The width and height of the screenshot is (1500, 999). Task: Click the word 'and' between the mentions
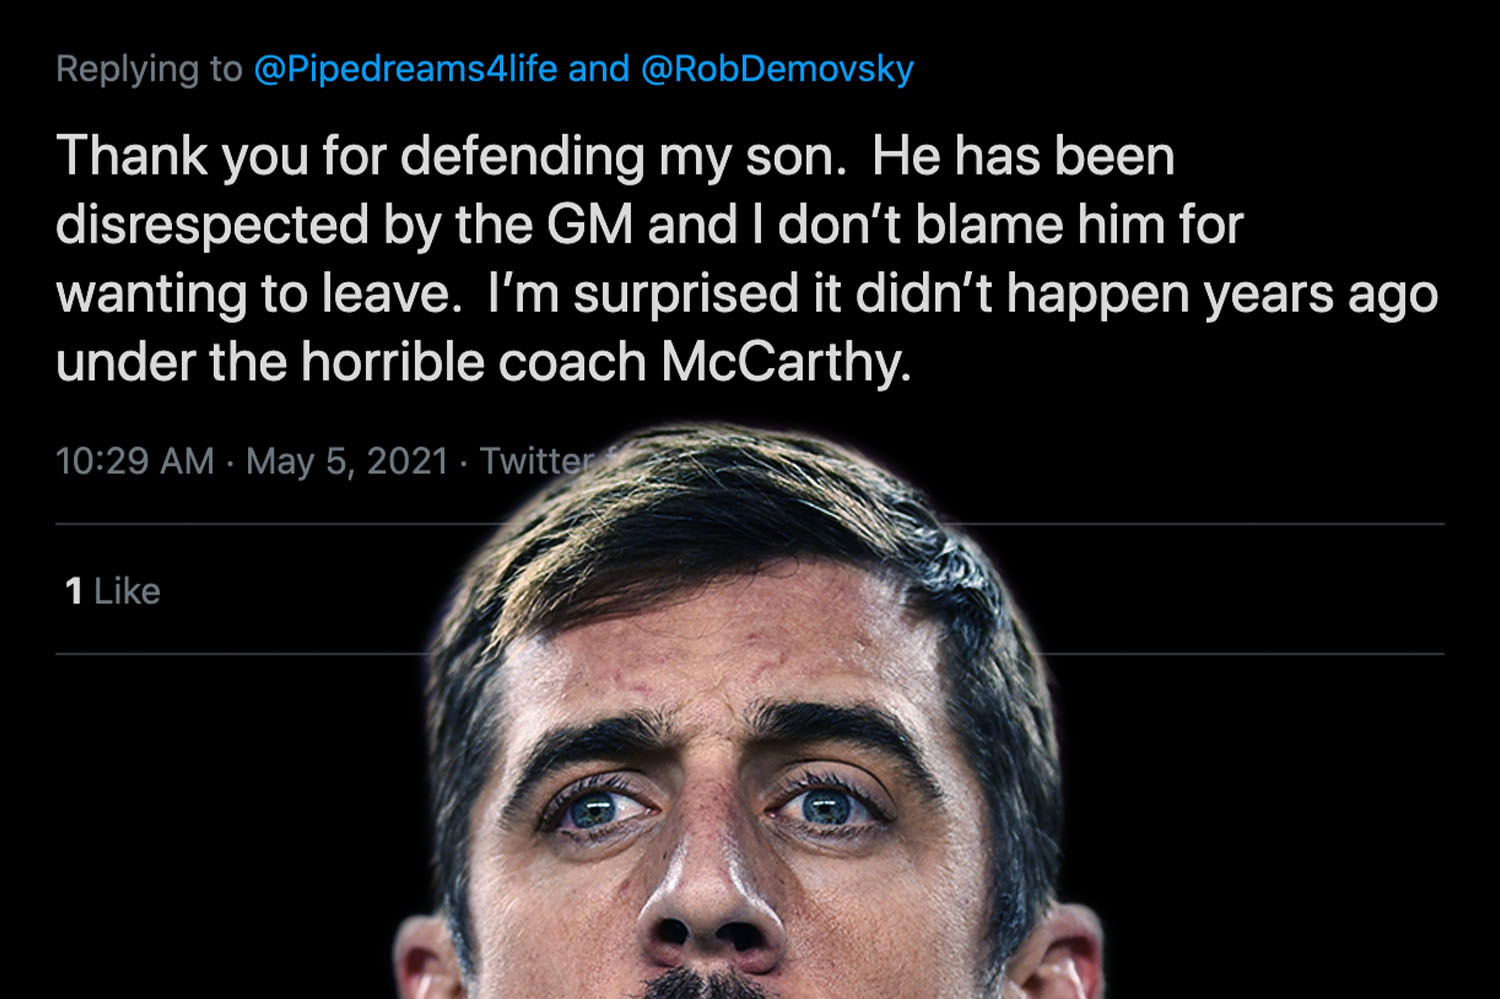pyautogui.click(x=598, y=69)
